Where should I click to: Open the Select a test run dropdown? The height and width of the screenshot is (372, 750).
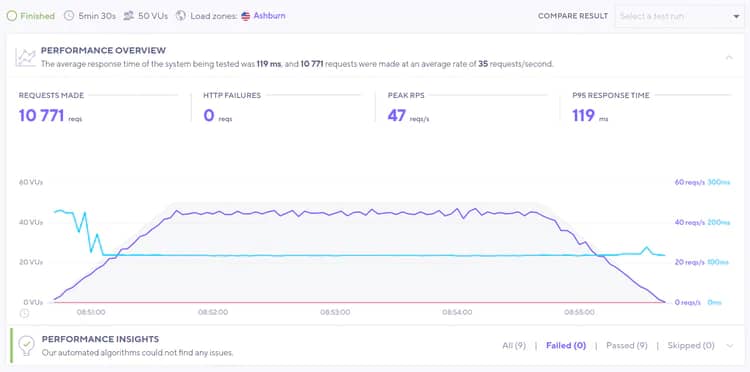point(679,16)
